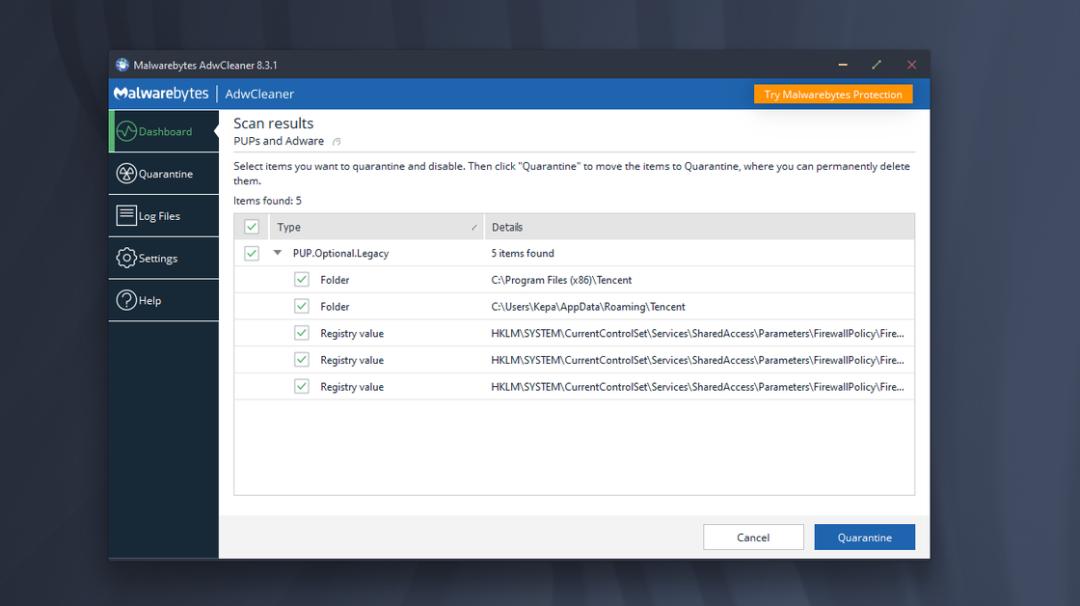Viewport: 1080px width, 606px height.
Task: Switch to the Log Files section
Action: coord(159,216)
